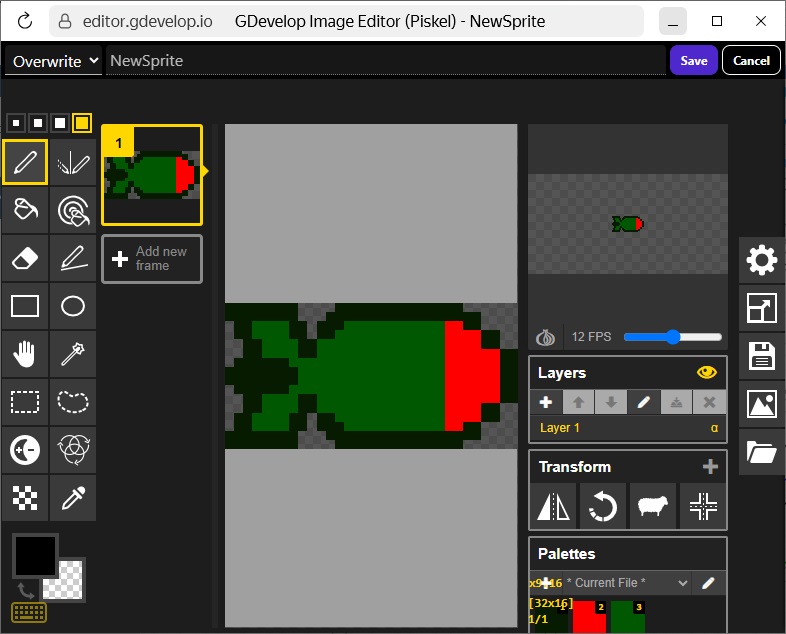Select the Eraser tool
The image size is (786, 634).
[25, 258]
